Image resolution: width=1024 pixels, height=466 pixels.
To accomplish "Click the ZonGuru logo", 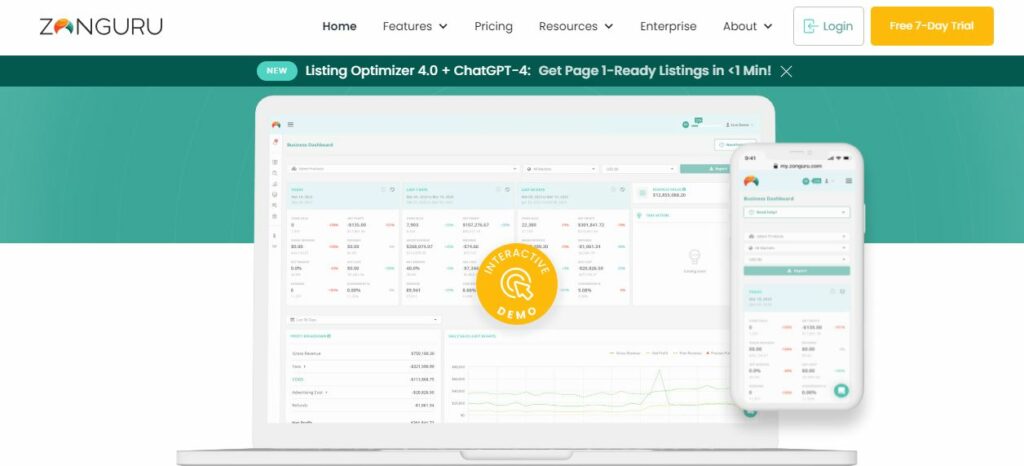I will [x=101, y=27].
